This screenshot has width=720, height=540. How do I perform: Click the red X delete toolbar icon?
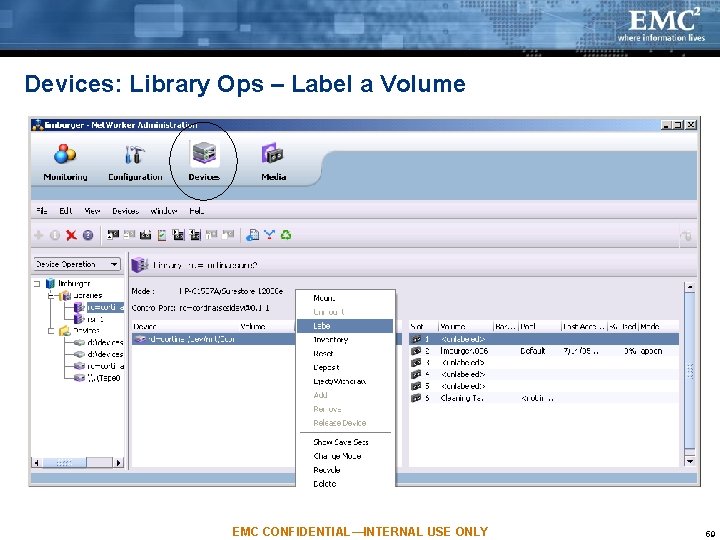(x=71, y=235)
